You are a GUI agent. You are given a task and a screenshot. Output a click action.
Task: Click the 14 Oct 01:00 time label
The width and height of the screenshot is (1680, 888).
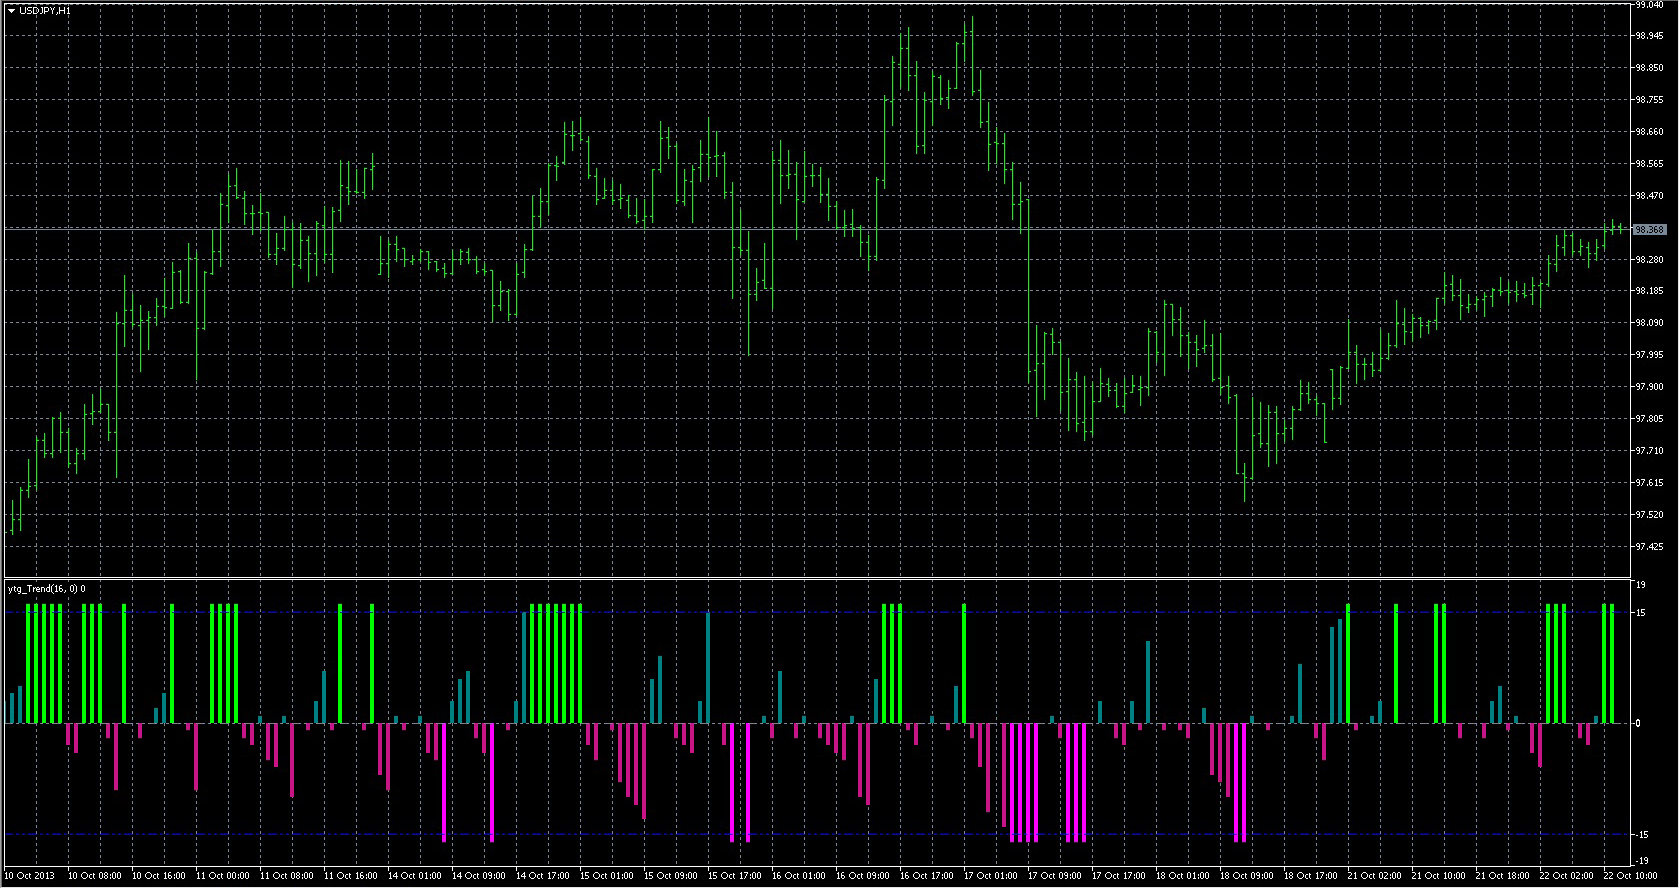tap(415, 876)
